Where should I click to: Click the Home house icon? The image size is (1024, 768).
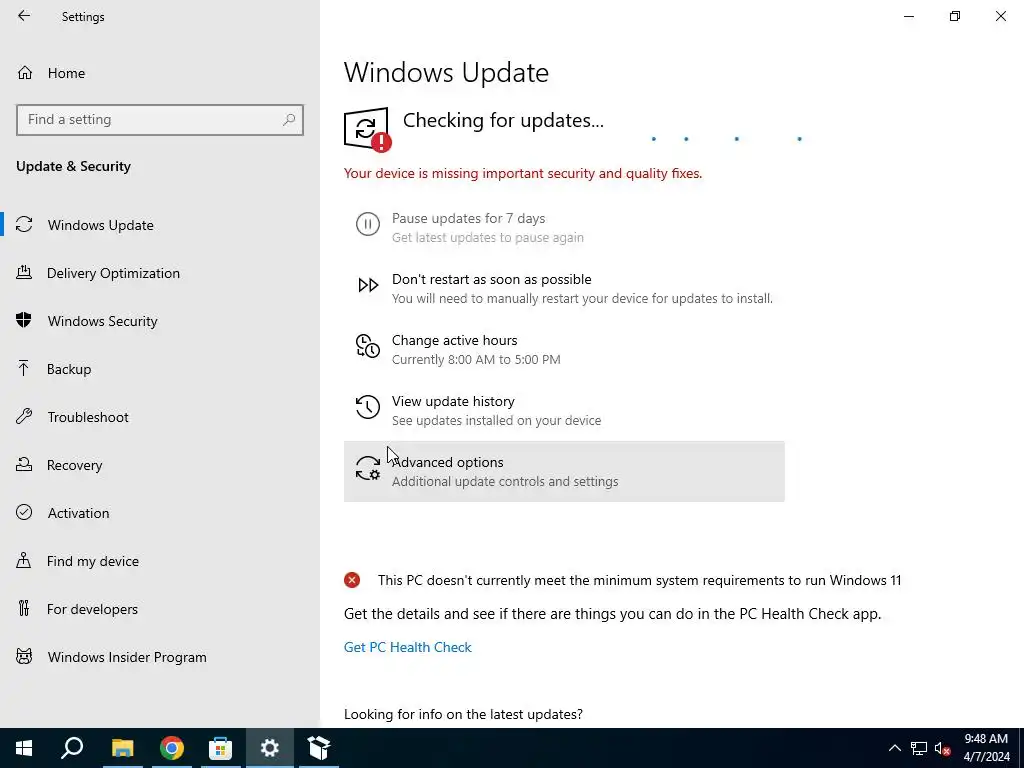pyautogui.click(x=25, y=73)
